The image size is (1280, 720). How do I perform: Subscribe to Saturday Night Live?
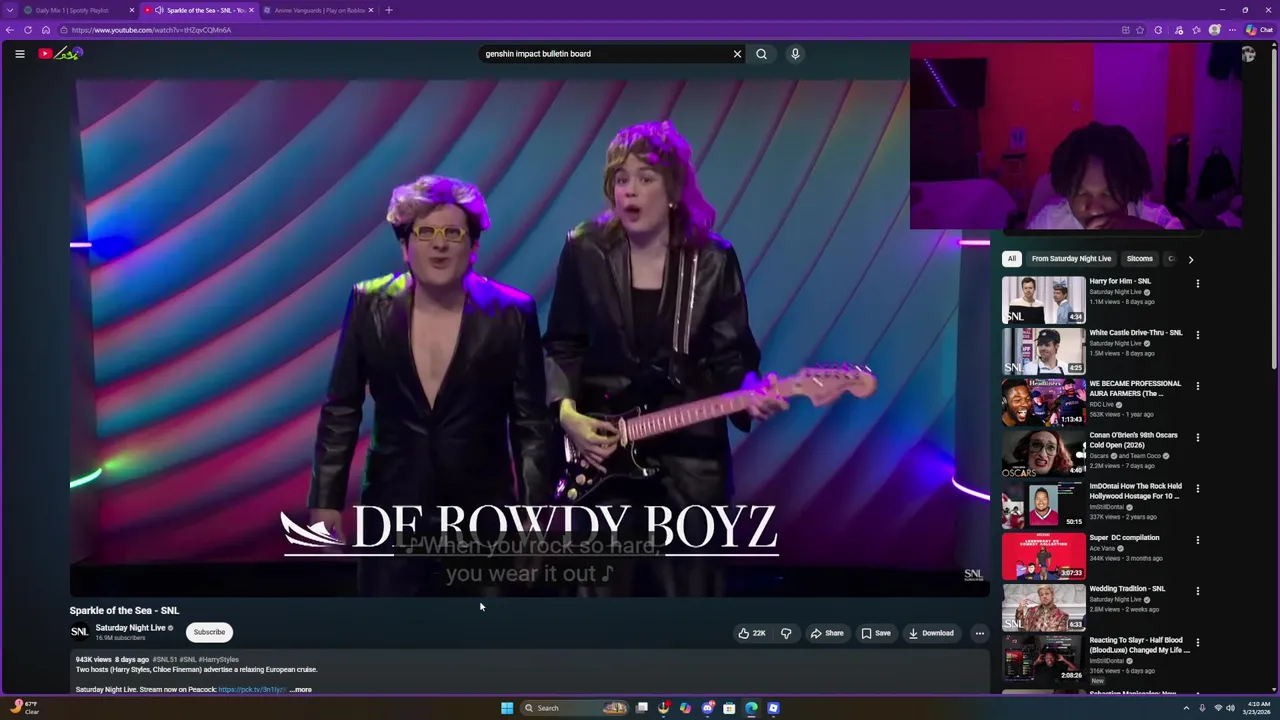coord(209,632)
